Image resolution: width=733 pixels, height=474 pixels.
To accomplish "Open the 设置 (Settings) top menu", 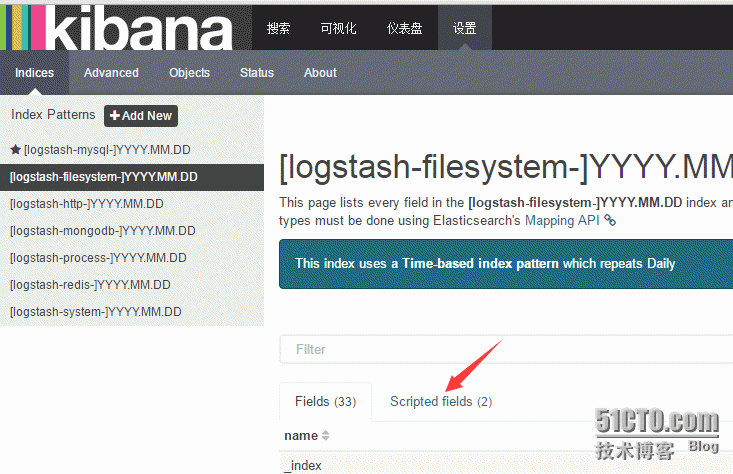I will coord(465,28).
